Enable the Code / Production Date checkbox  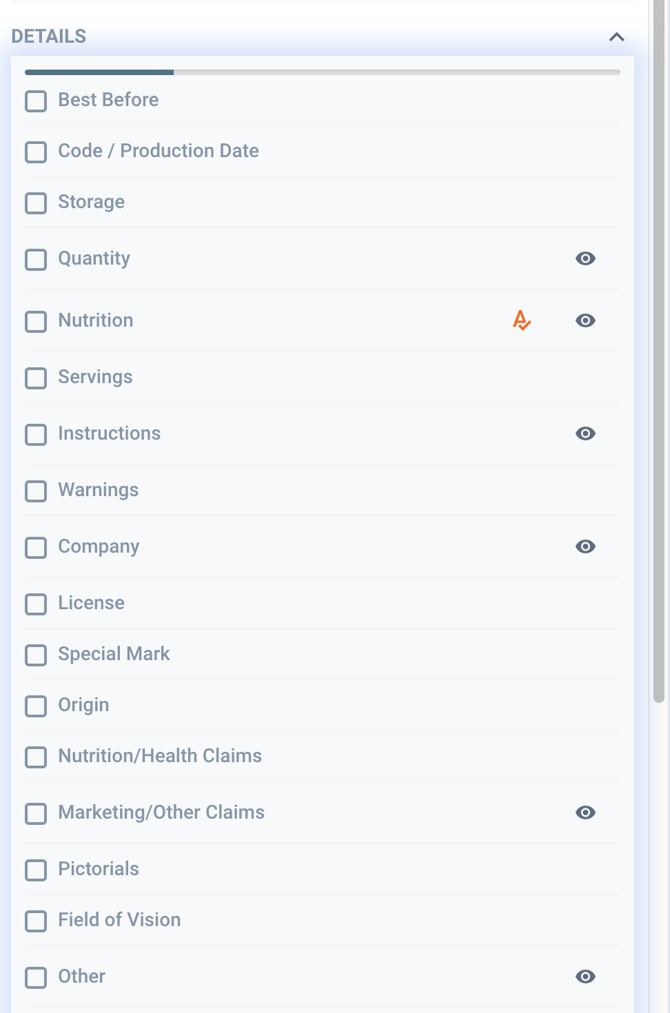click(x=36, y=152)
